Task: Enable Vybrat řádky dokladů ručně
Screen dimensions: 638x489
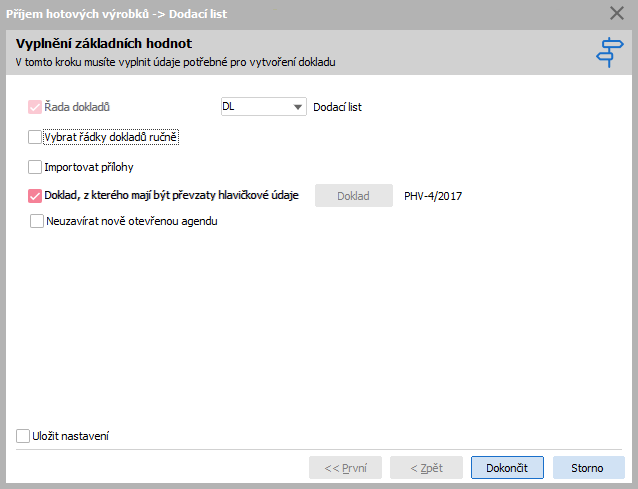Action: pos(35,137)
